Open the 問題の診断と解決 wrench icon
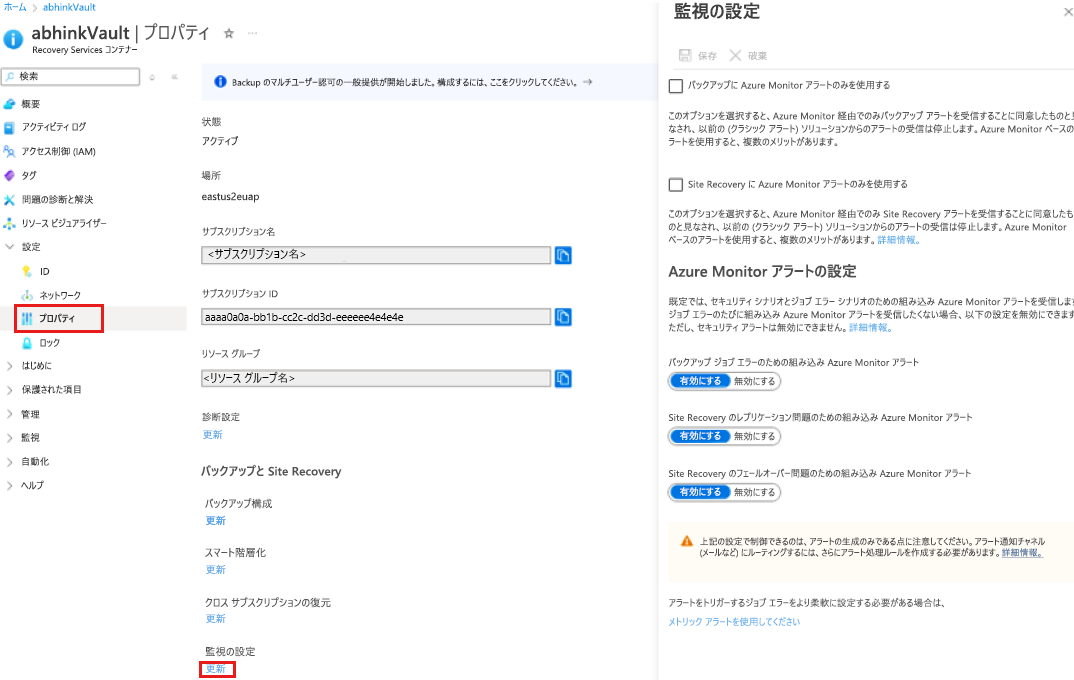1074x680 pixels. click(9, 199)
